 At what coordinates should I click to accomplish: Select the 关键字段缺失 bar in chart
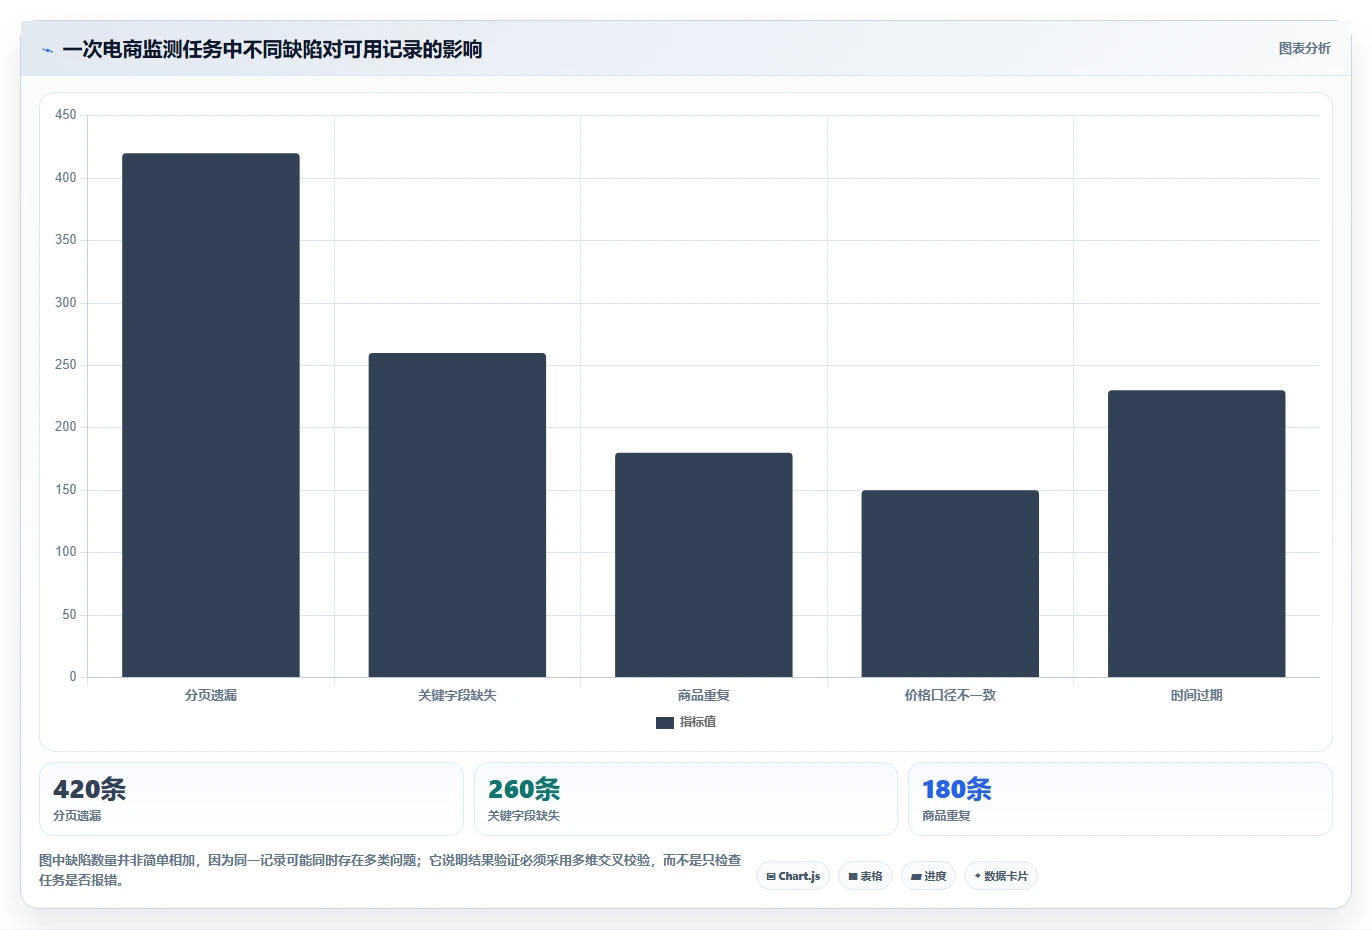tap(457, 515)
